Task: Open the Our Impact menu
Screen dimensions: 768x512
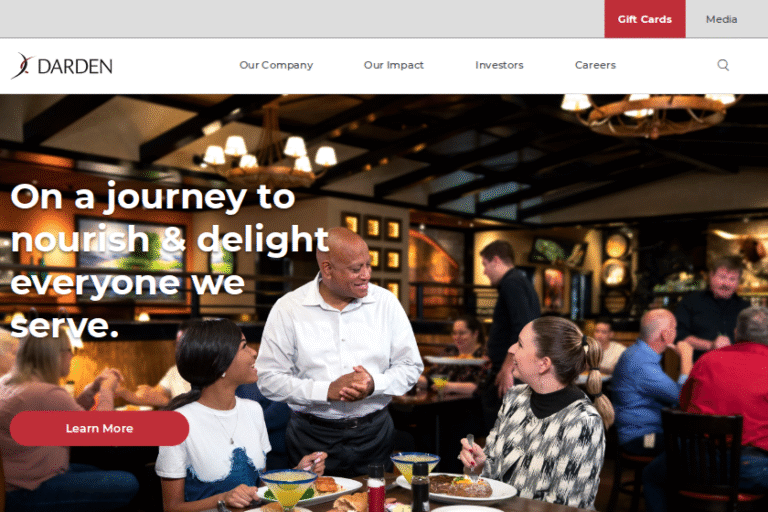Action: click(393, 65)
